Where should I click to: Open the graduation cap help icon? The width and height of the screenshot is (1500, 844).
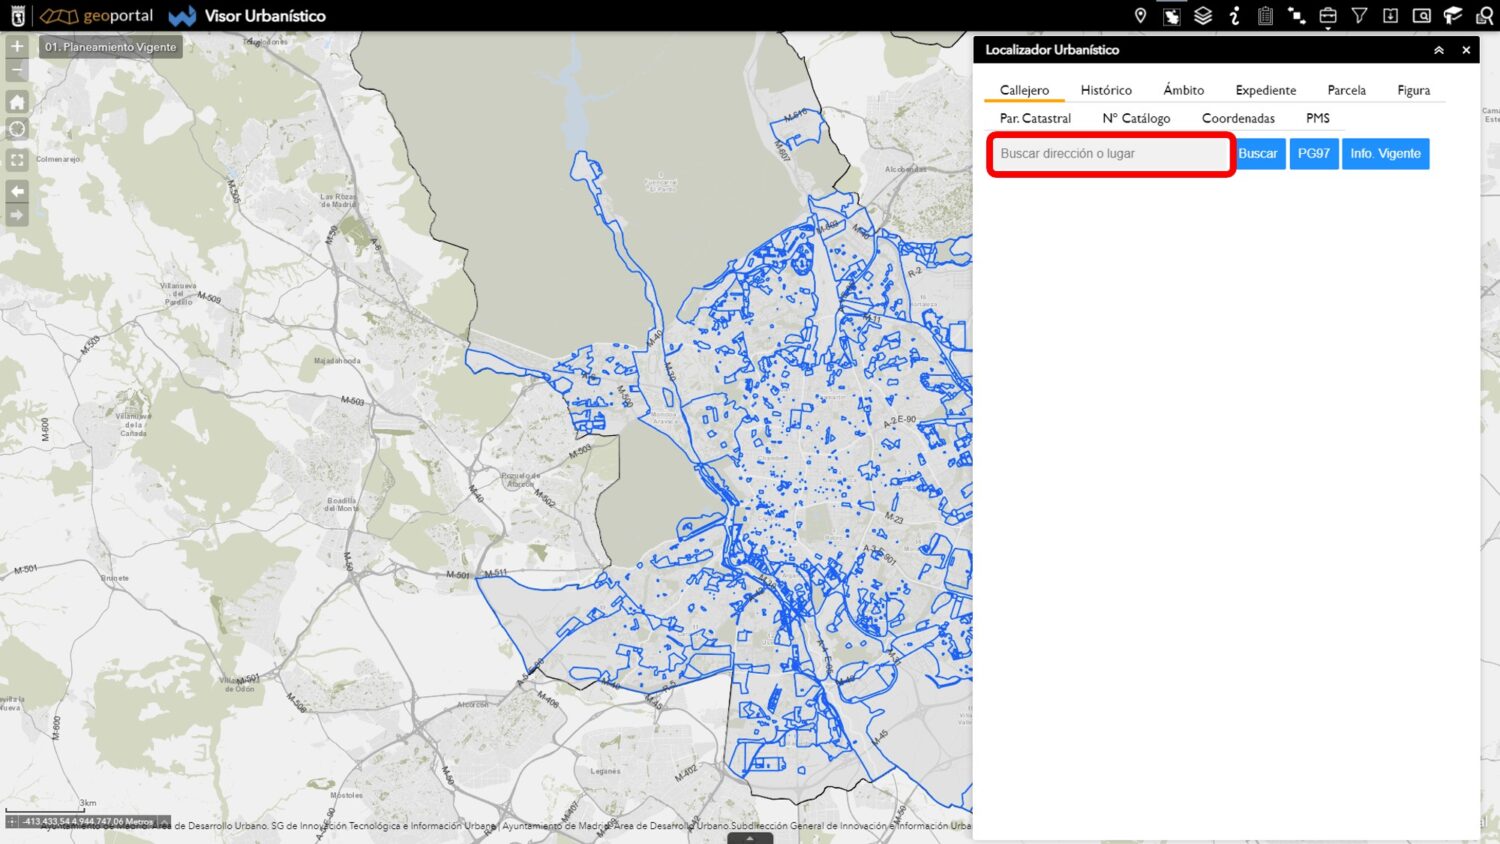click(1453, 16)
